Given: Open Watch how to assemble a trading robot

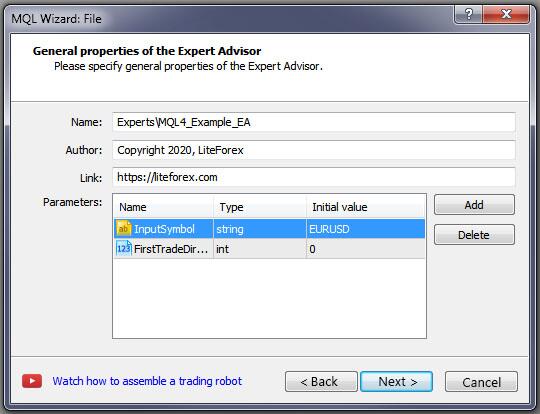Looking at the screenshot, I should click(147, 381).
